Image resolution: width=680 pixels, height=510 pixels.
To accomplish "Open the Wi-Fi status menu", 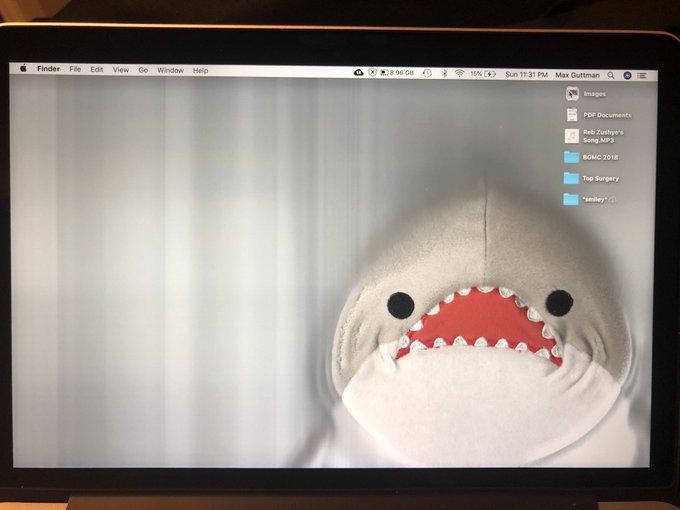I will [x=459, y=73].
